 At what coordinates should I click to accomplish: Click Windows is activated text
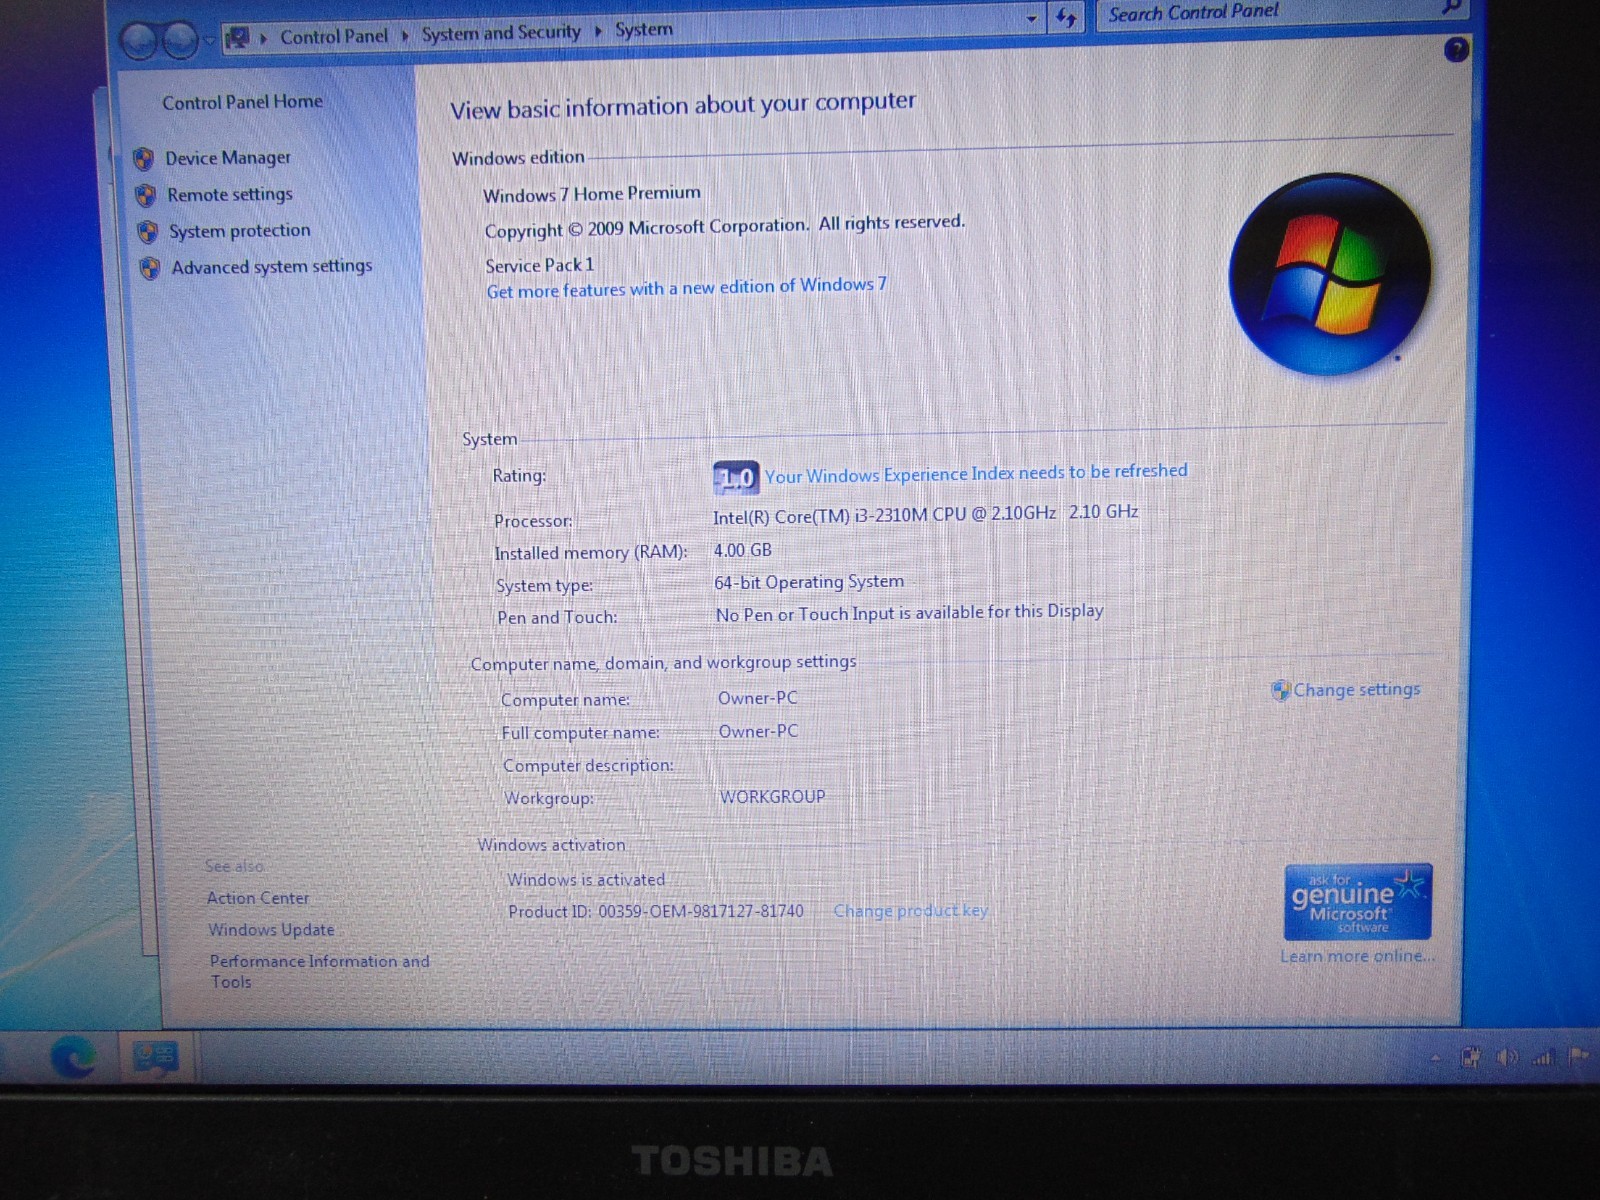[586, 880]
